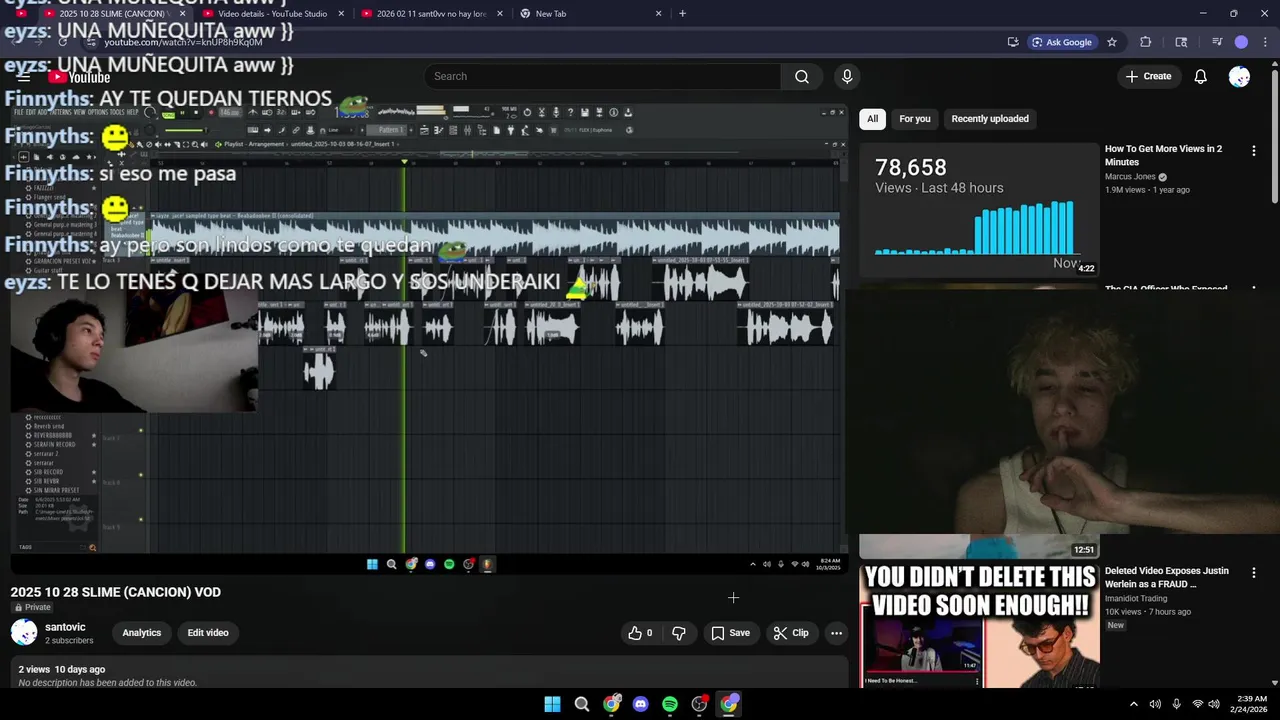The height and width of the screenshot is (720, 1280).
Task: Click the Edit video button
Action: click(x=208, y=633)
